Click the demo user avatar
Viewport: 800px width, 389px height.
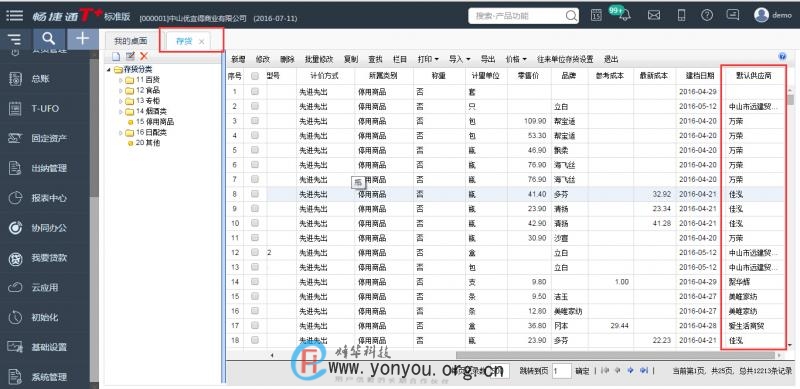[x=761, y=15]
